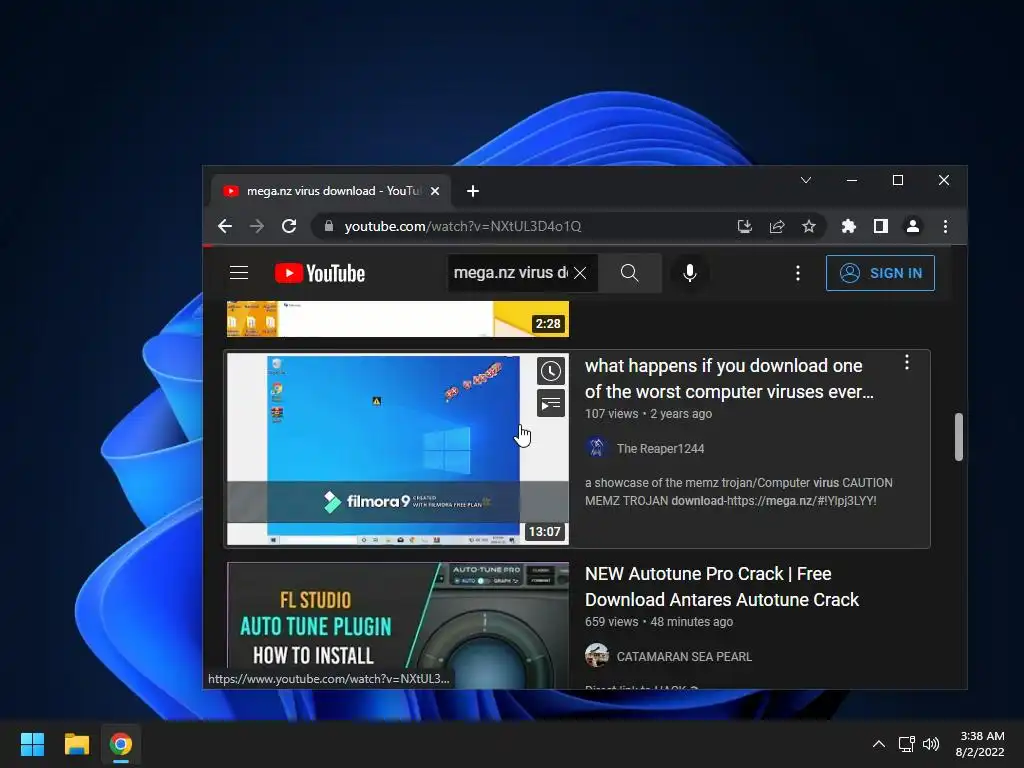1024x768 pixels.
Task: Click the YouTube search magnifier button
Action: pos(630,273)
